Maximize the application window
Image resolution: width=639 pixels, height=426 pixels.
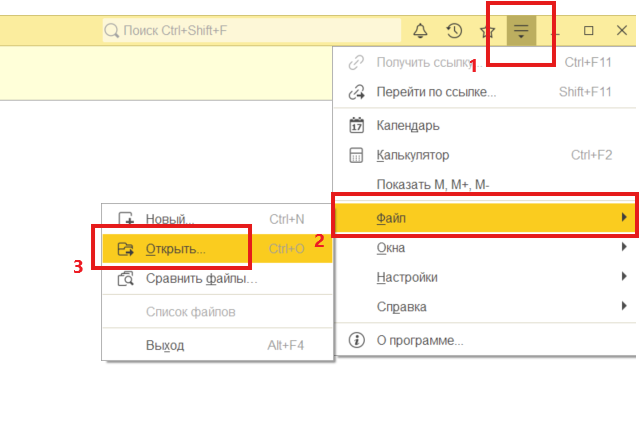pos(588,31)
